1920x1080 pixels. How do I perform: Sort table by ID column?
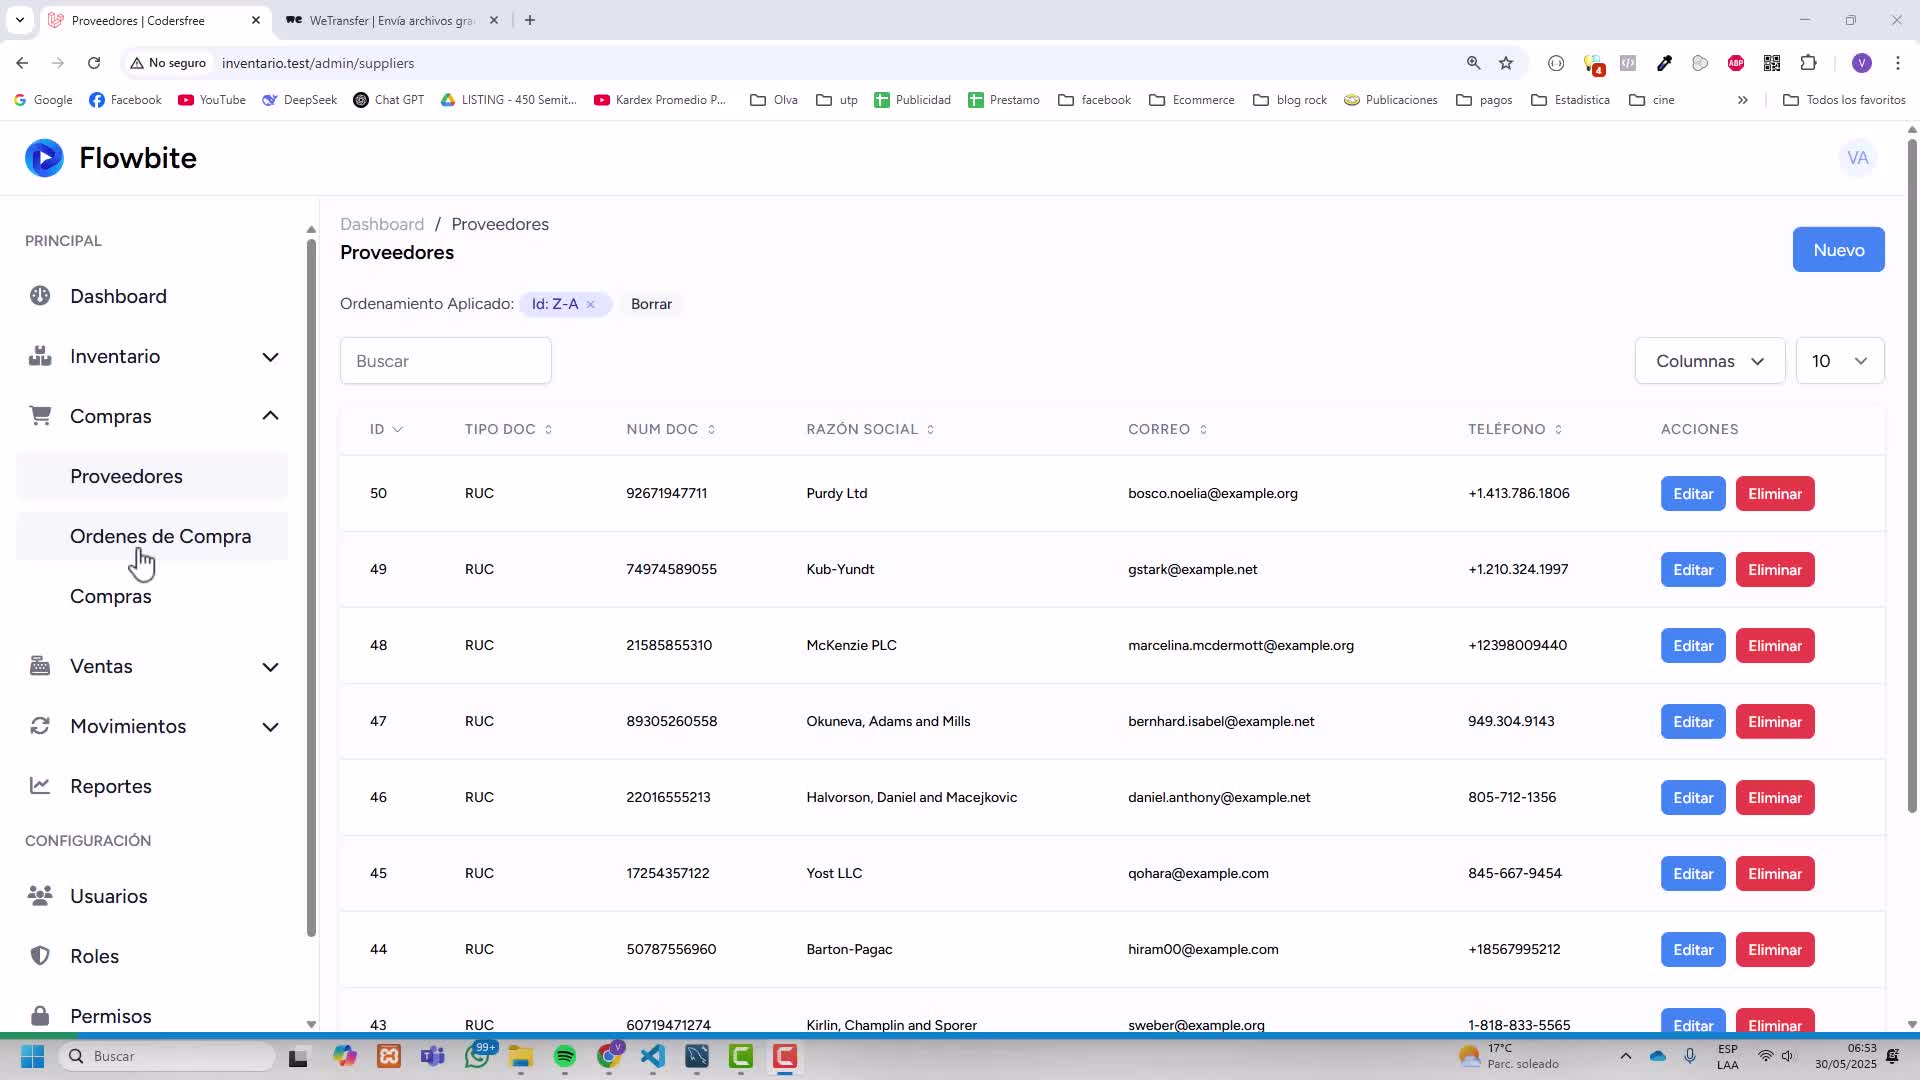tap(386, 429)
